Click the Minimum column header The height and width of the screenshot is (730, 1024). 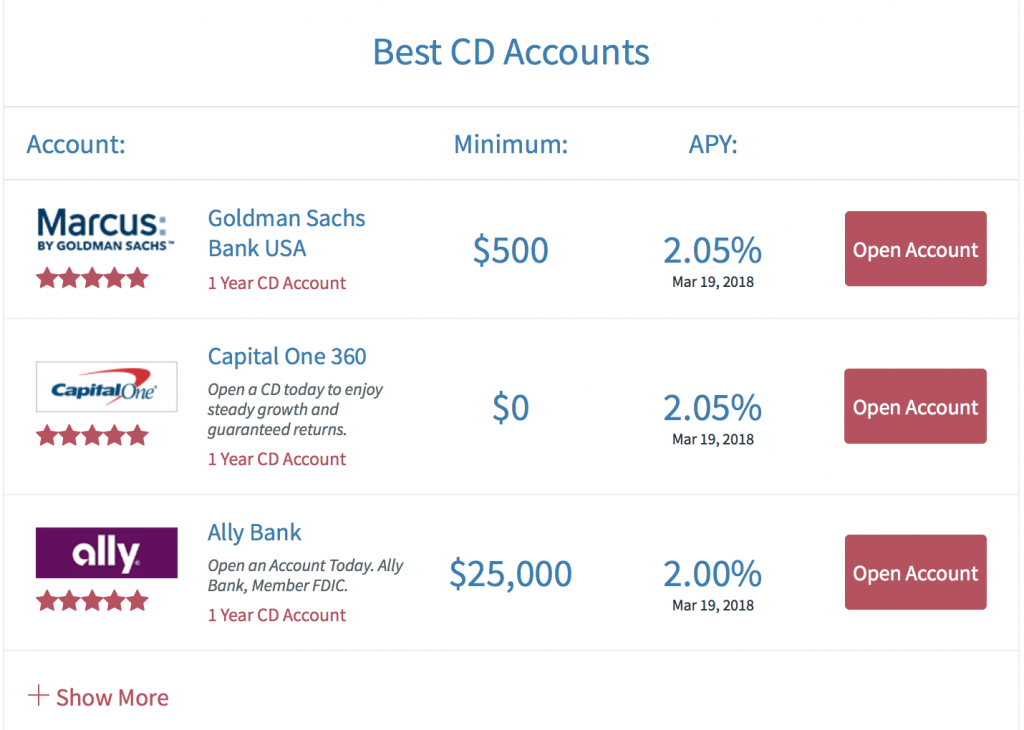tap(511, 144)
